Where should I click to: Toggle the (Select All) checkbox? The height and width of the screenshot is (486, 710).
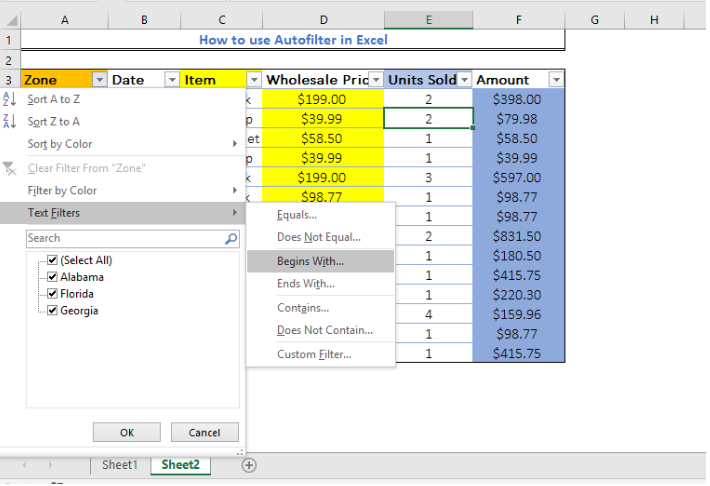(x=53, y=260)
